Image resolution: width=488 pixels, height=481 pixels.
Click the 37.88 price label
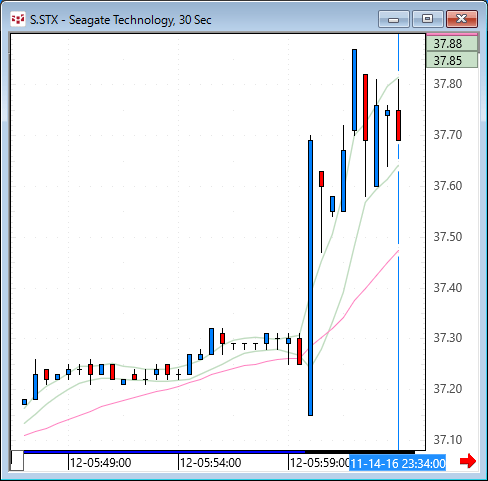click(x=452, y=44)
